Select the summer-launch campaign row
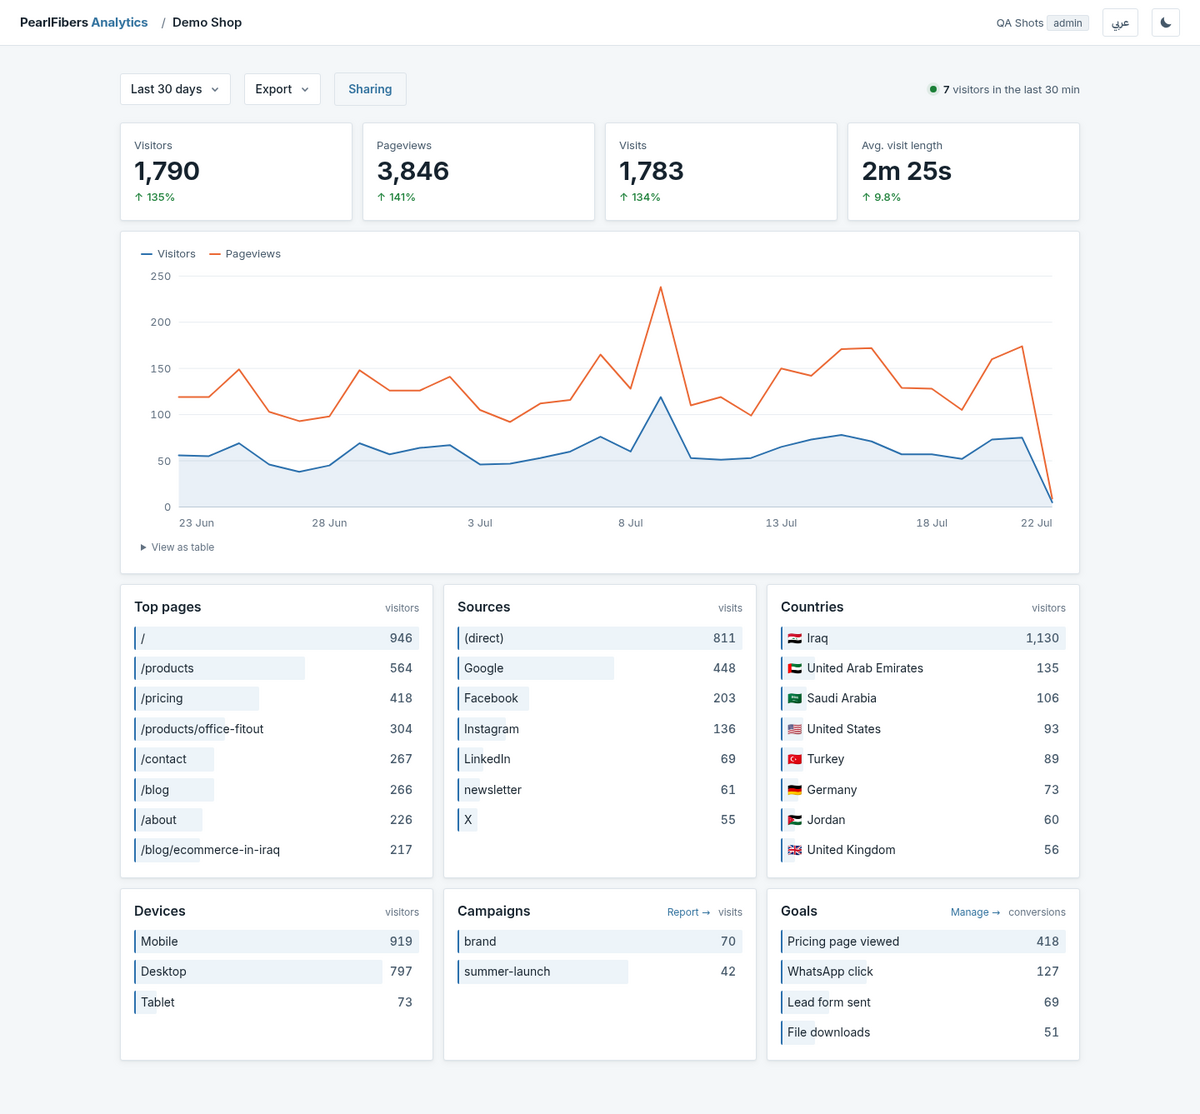 click(600, 971)
